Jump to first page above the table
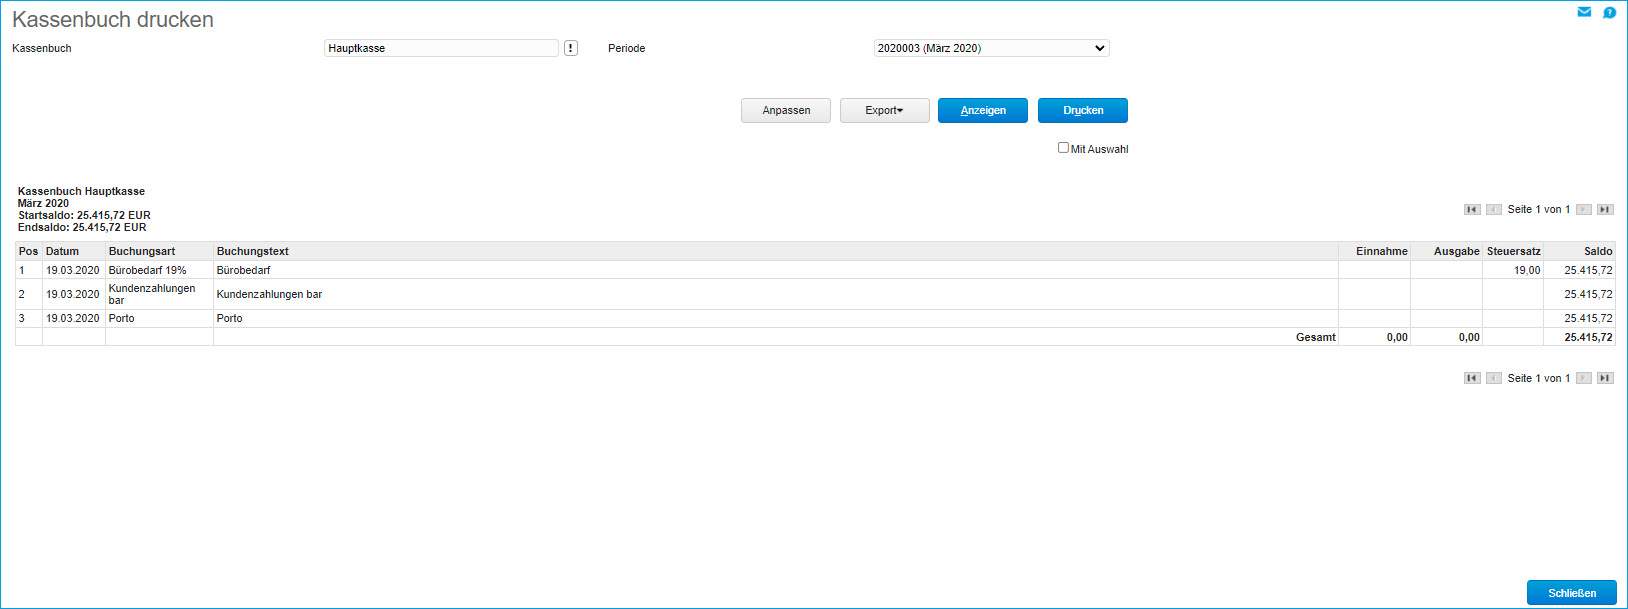The image size is (1628, 609). pos(1472,210)
